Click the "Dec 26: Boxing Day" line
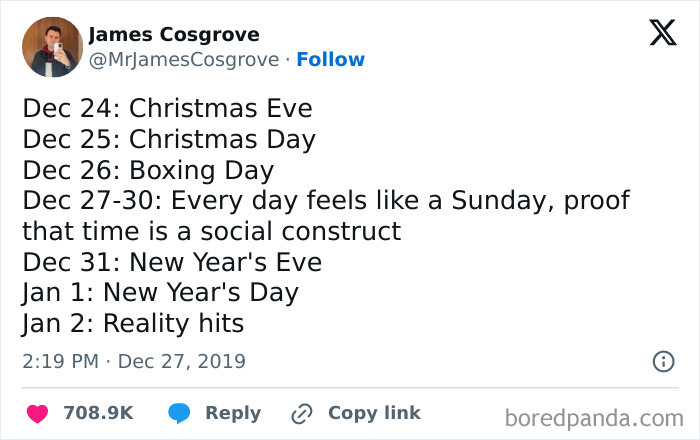 coord(148,169)
